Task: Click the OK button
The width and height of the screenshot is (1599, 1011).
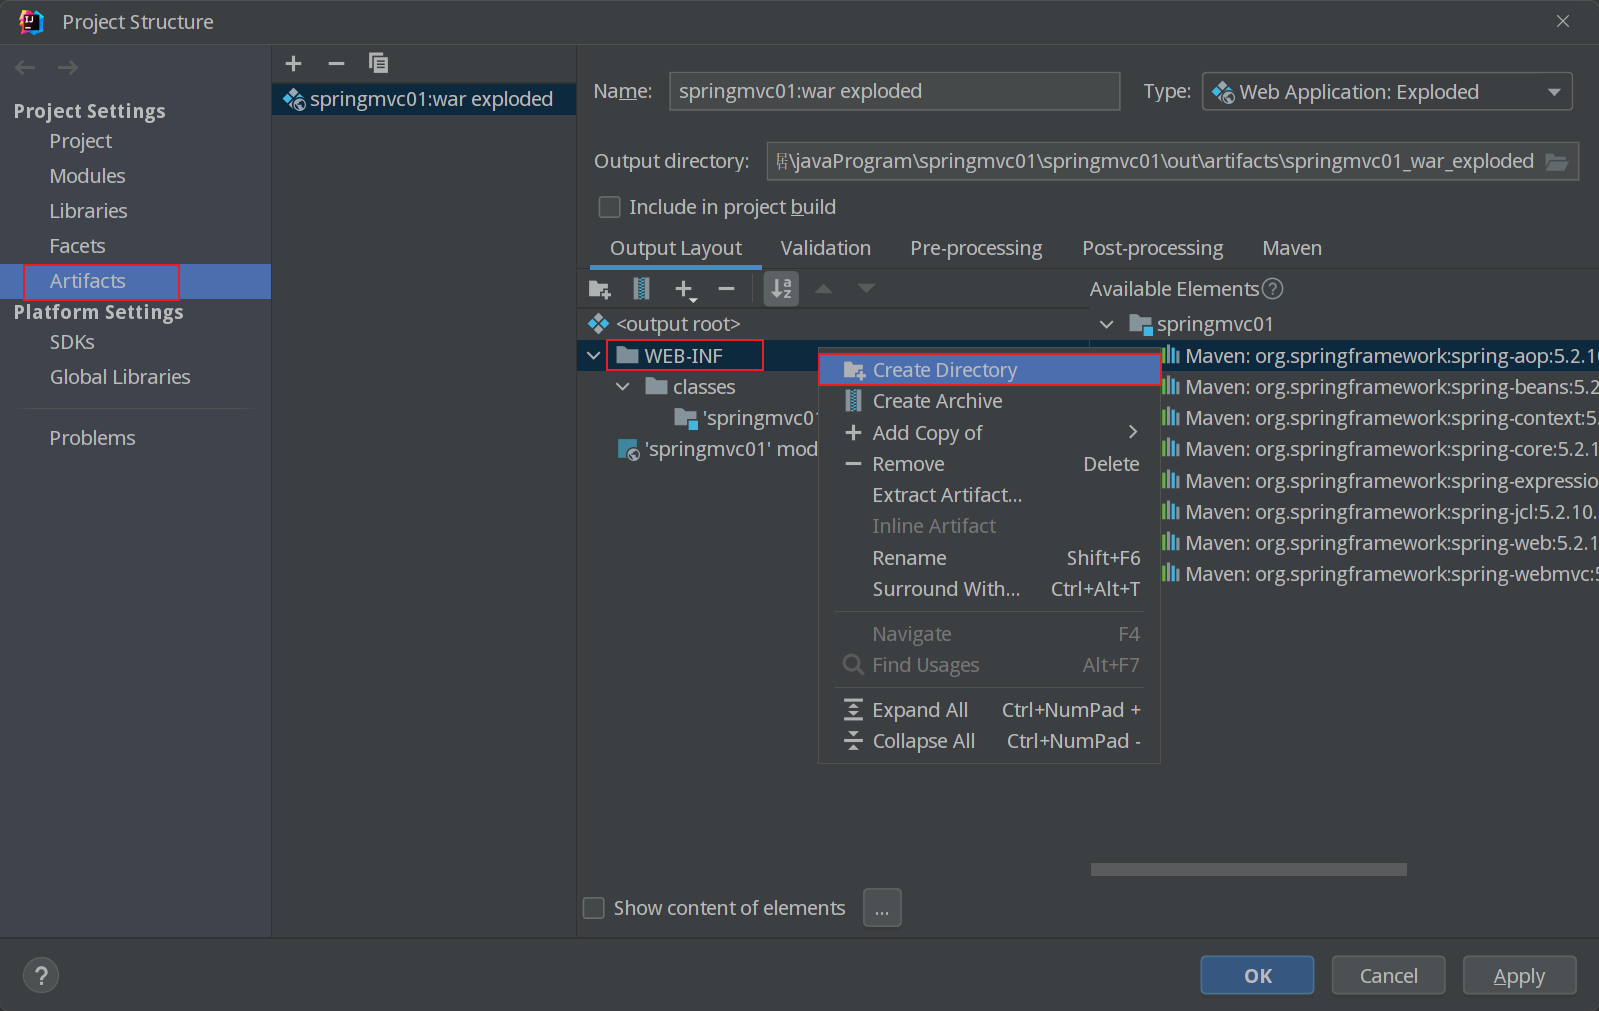Action: pyautogui.click(x=1258, y=976)
